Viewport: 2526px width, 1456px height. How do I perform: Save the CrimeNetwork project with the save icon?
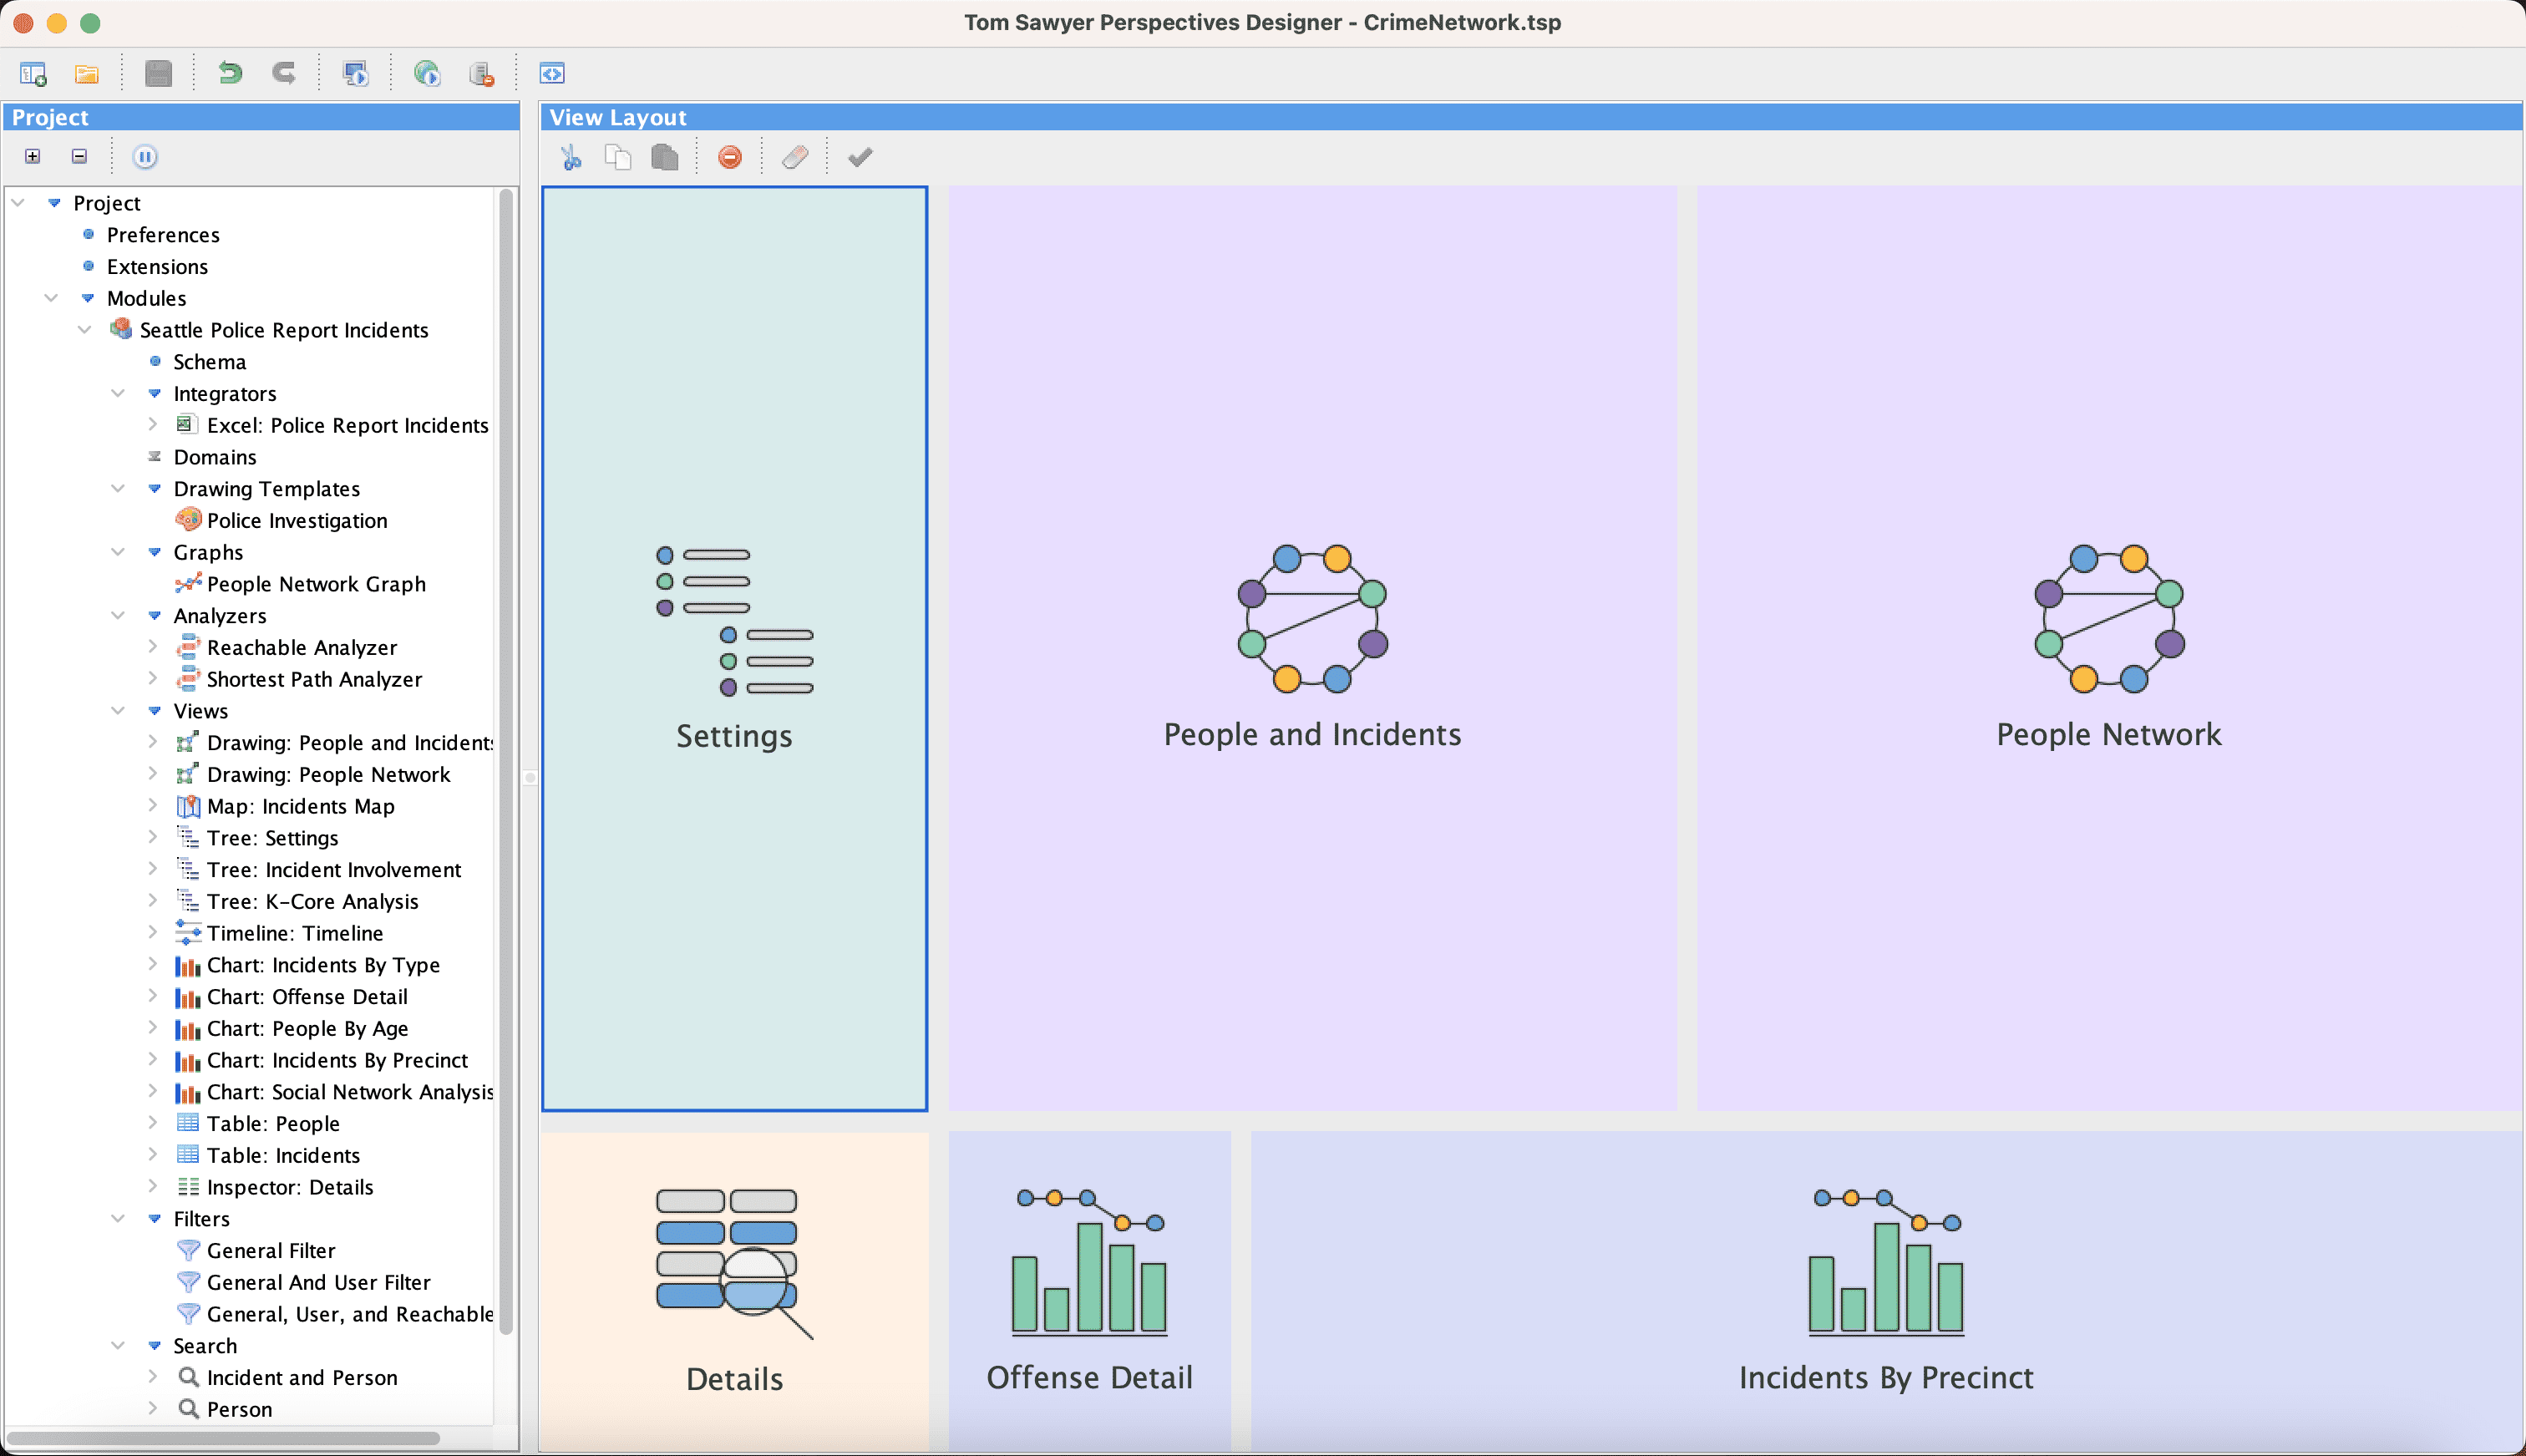pos(158,72)
